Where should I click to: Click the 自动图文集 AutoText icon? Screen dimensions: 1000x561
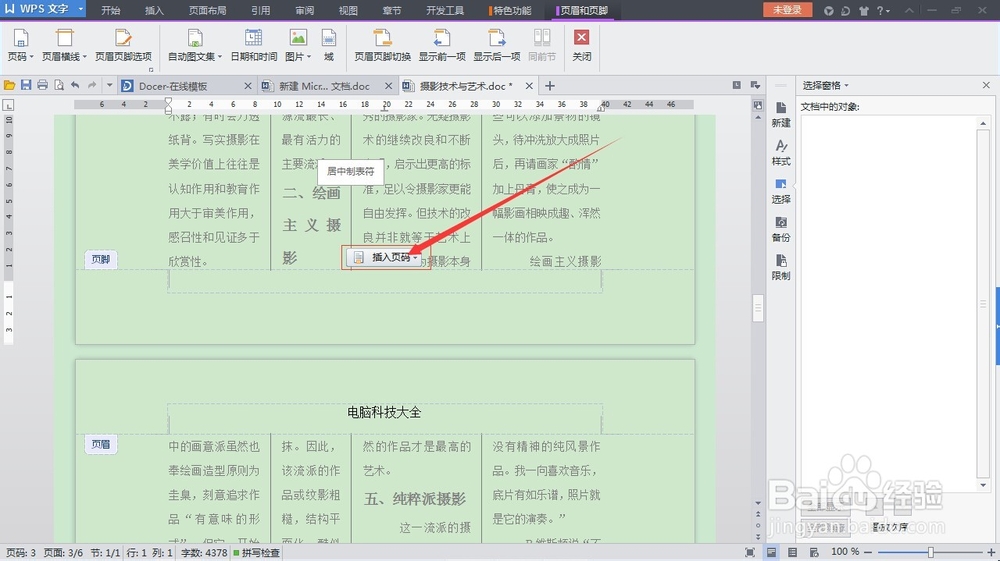[195, 39]
